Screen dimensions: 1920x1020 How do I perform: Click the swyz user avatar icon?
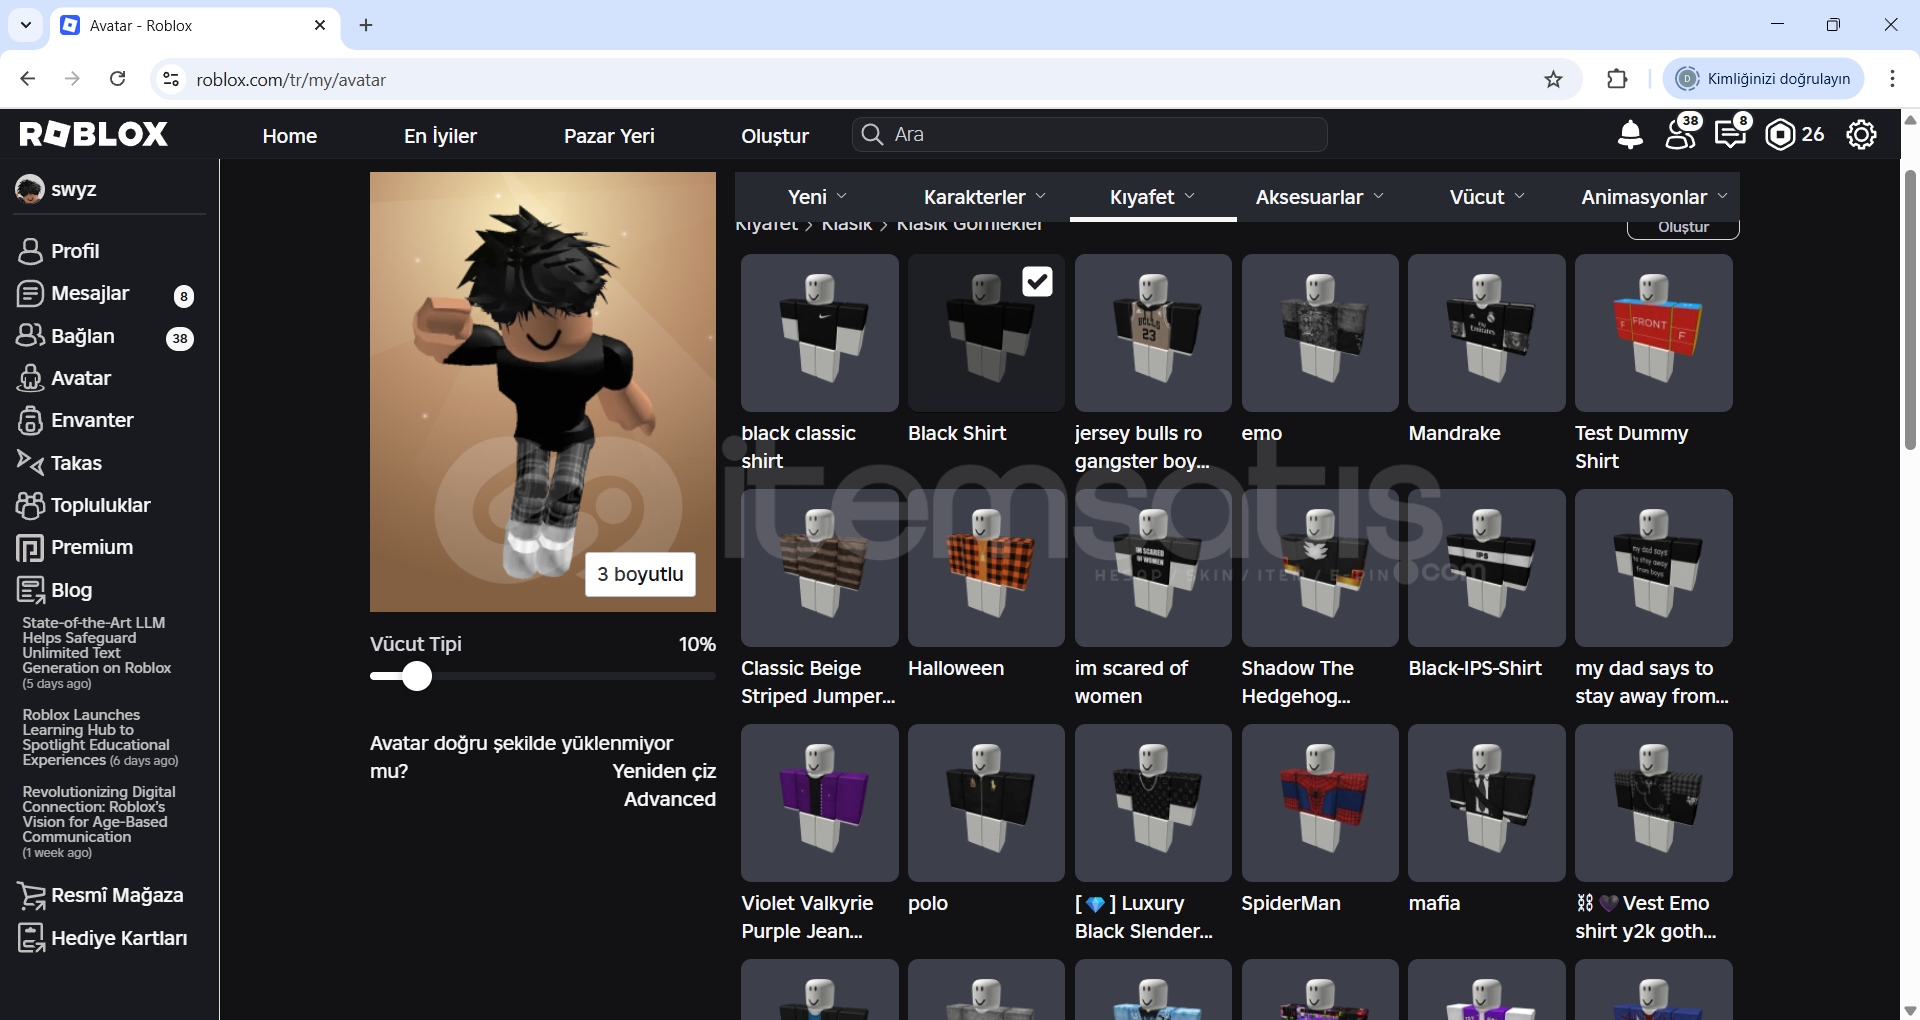coord(30,189)
